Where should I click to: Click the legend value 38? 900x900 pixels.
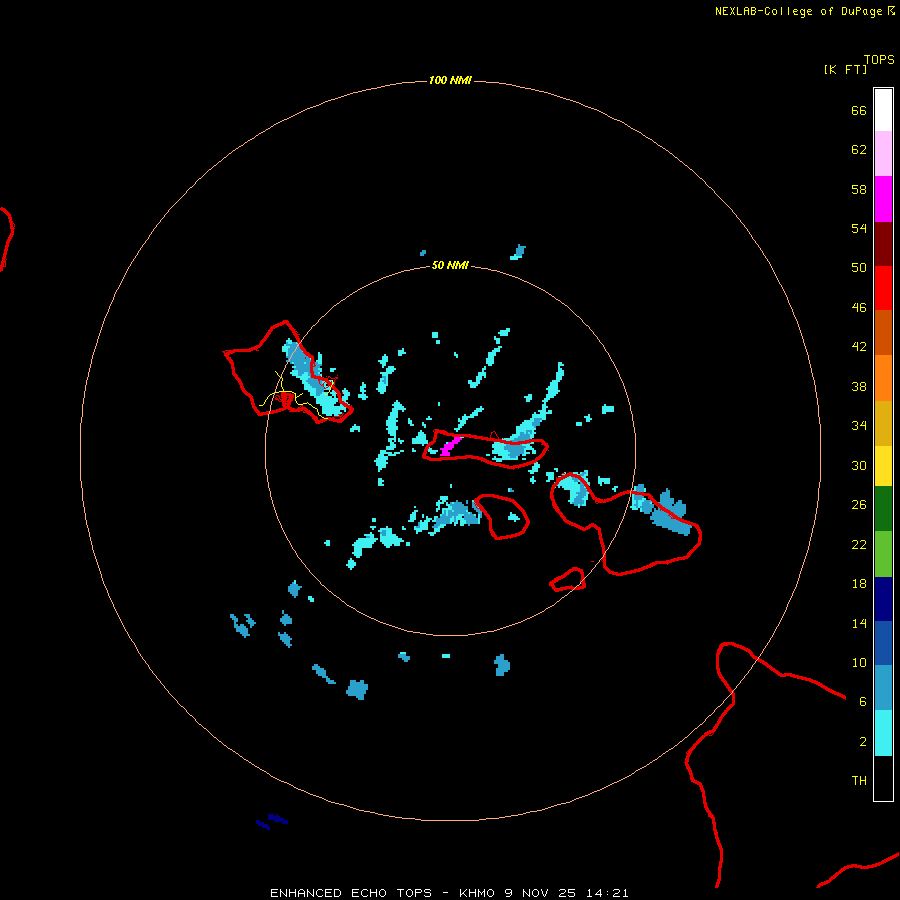tap(859, 387)
